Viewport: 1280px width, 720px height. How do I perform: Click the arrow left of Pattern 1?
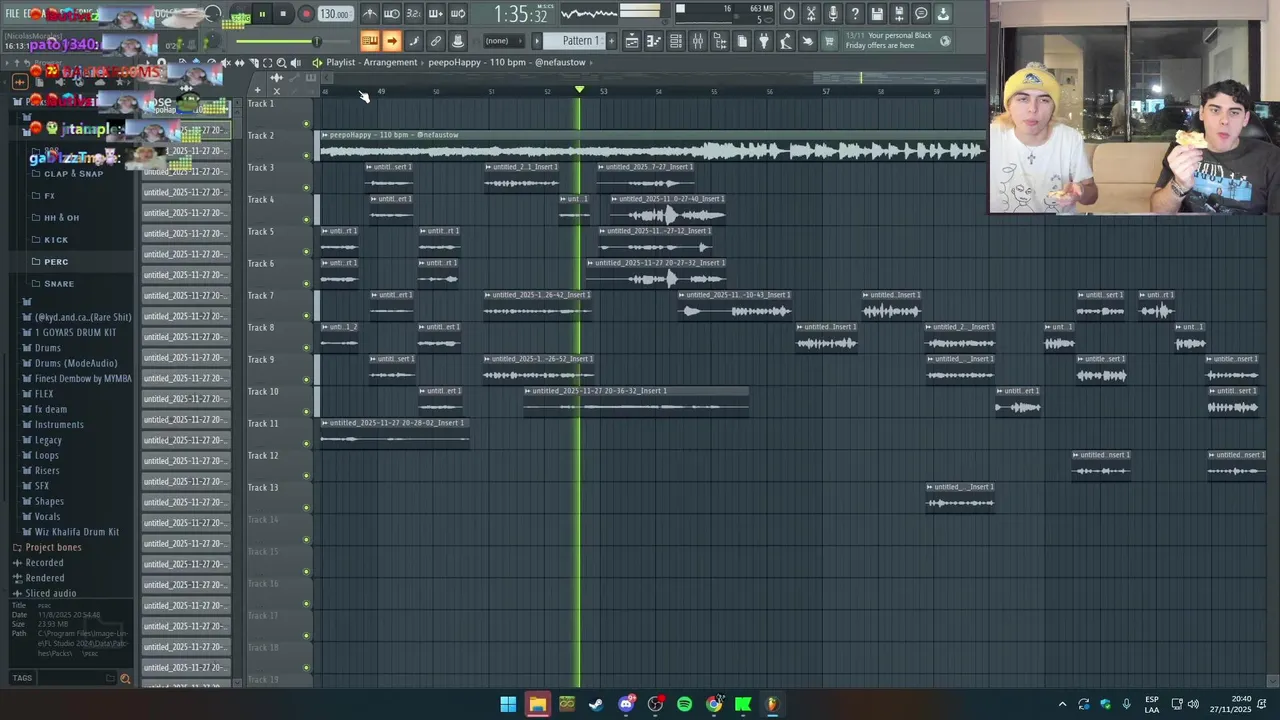[537, 41]
